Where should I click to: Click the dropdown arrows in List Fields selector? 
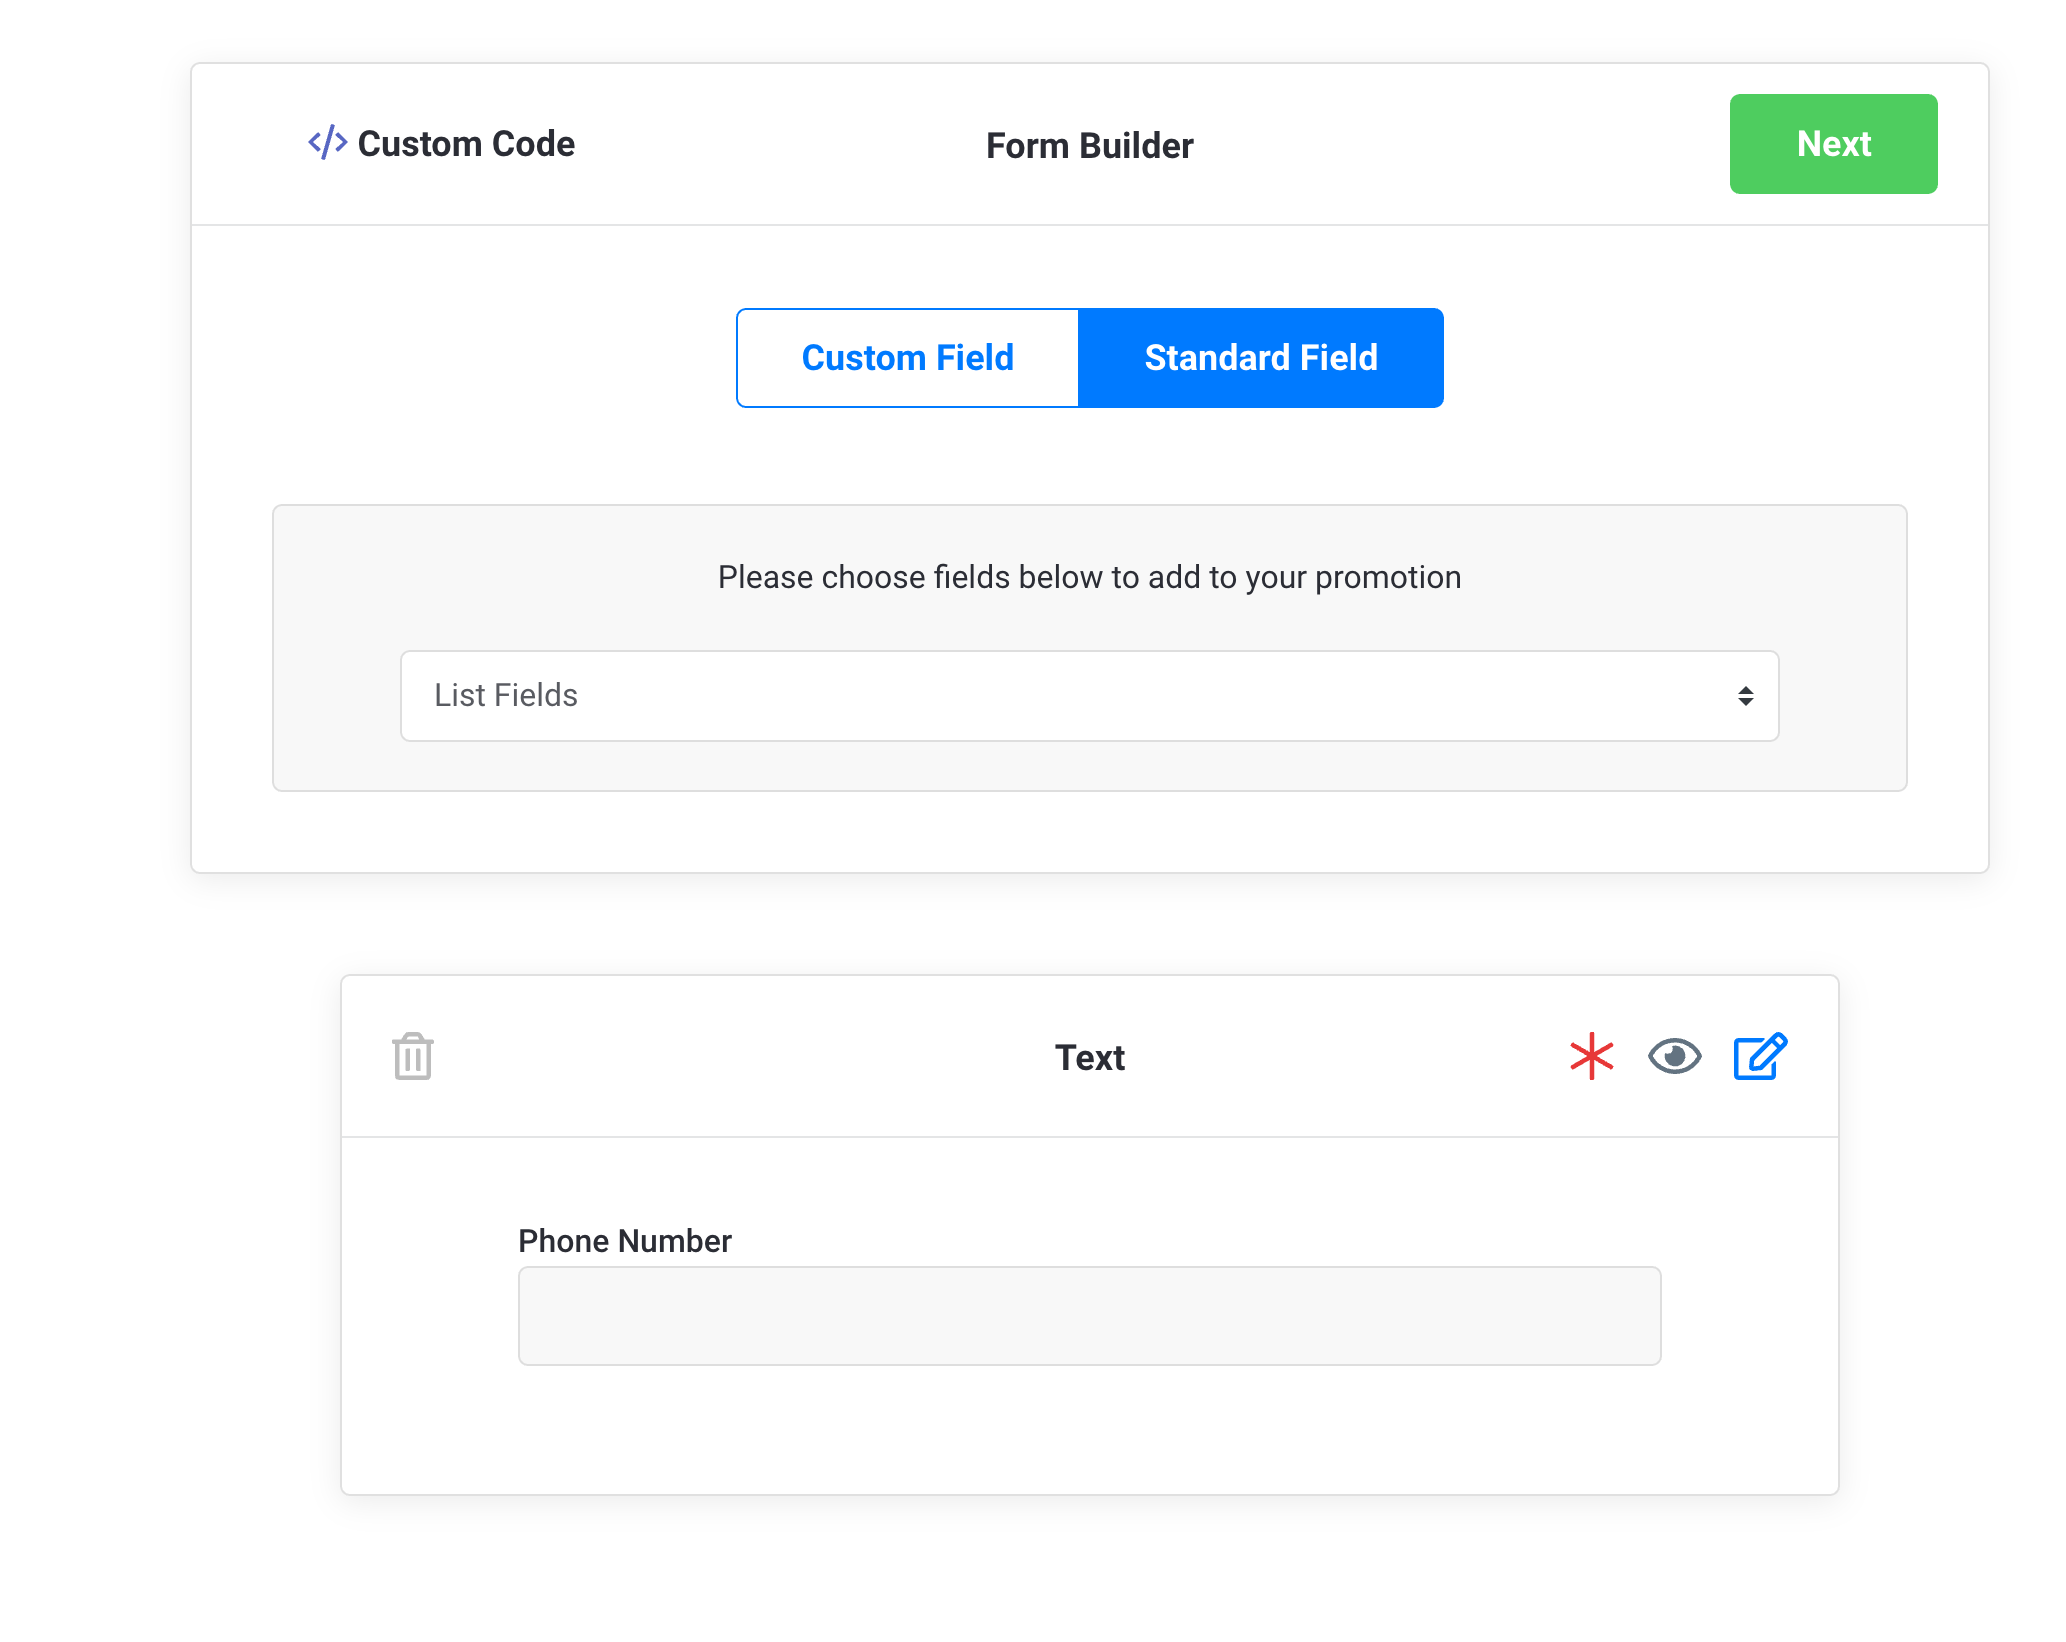coord(1745,695)
